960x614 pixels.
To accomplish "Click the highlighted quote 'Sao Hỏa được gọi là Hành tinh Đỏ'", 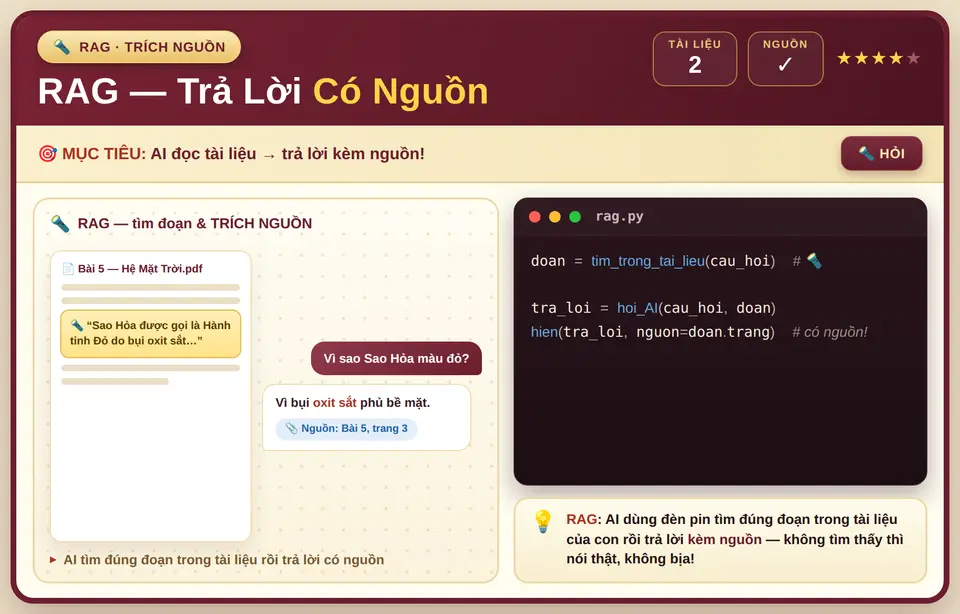I will 151,334.
